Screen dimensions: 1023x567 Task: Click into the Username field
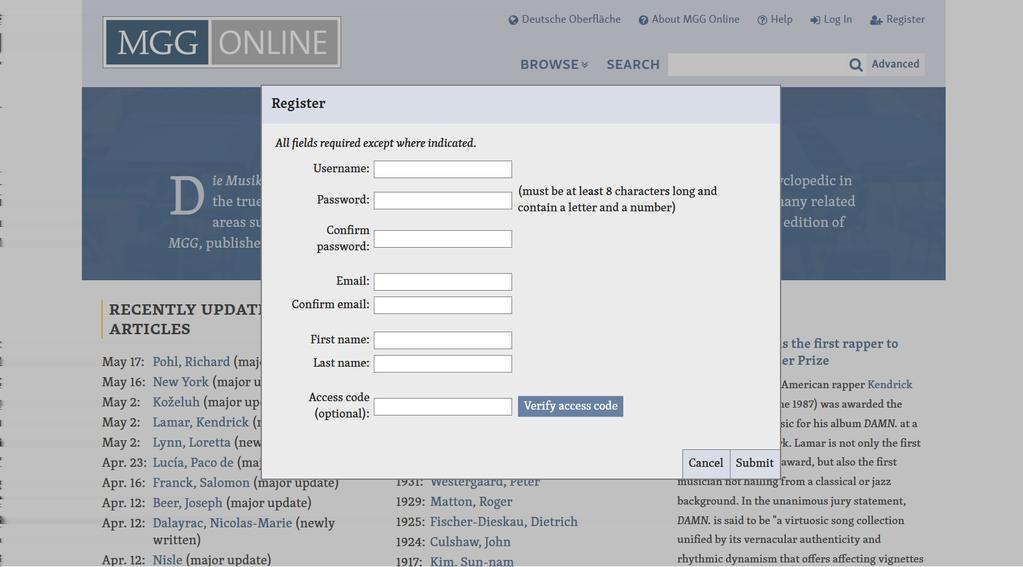pyautogui.click(x=442, y=169)
